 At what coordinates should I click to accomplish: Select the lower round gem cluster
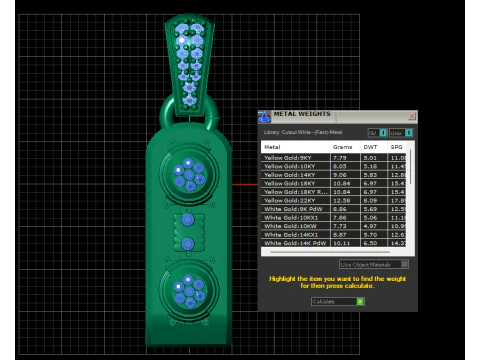pyautogui.click(x=189, y=291)
